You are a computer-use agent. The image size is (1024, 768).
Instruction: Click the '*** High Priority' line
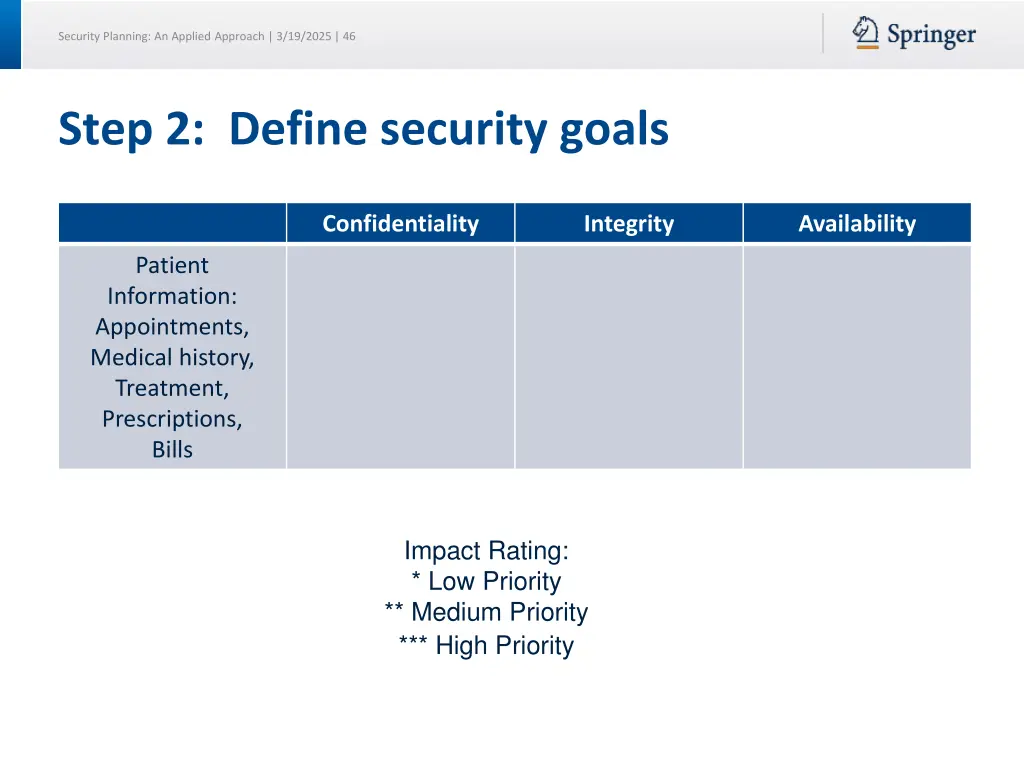point(487,645)
